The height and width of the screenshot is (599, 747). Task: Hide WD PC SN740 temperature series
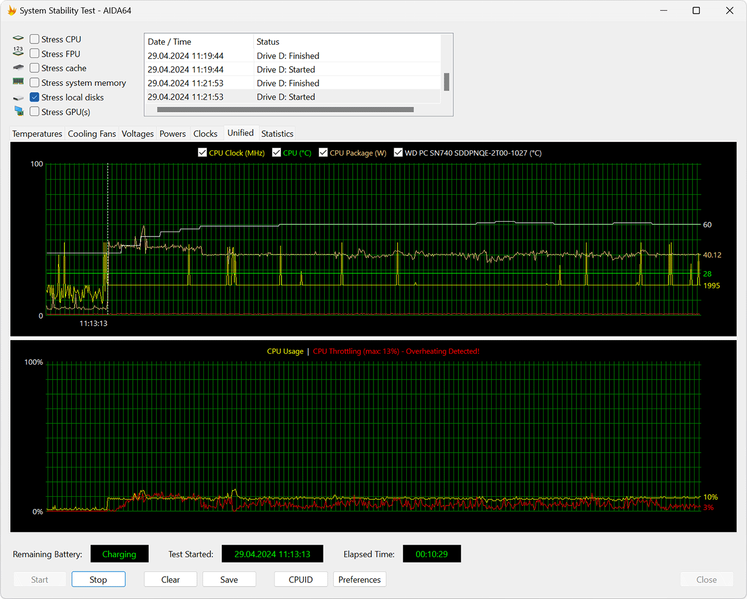point(399,153)
